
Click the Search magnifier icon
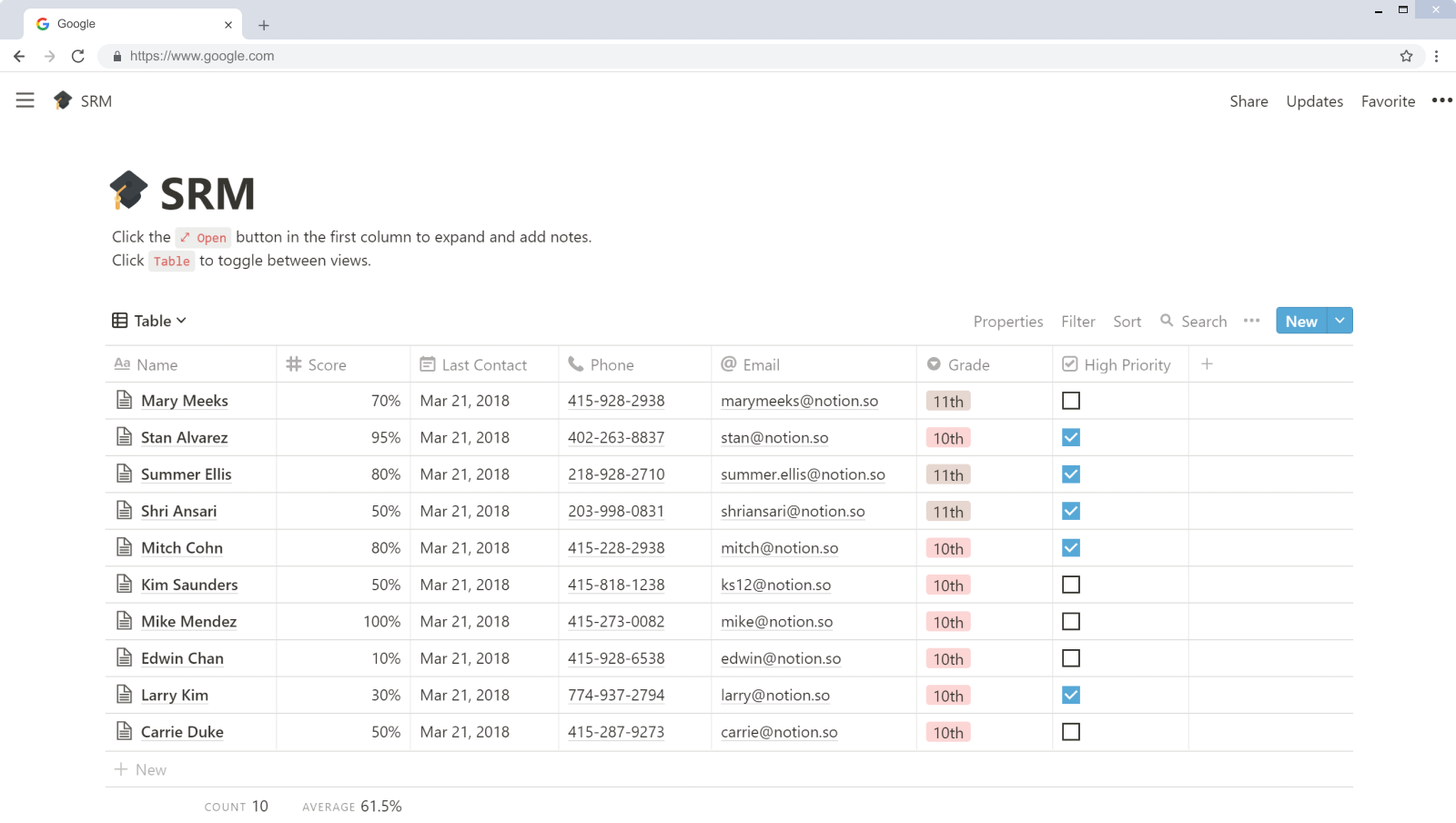pyautogui.click(x=1166, y=320)
